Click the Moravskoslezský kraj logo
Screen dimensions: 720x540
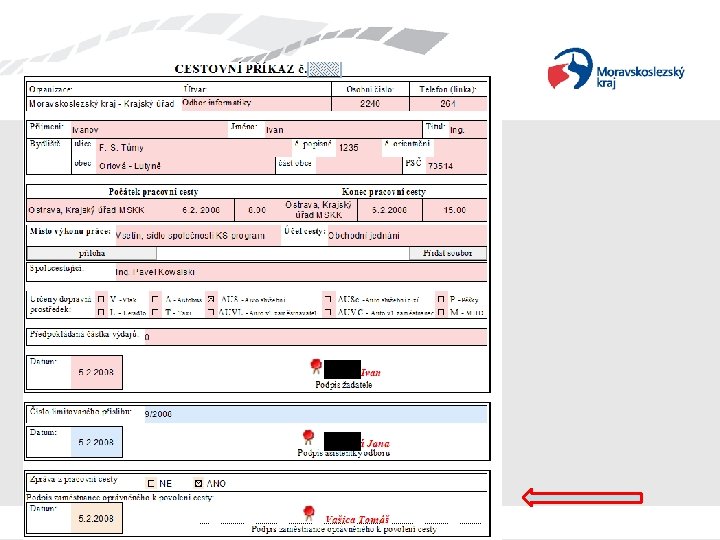click(616, 69)
